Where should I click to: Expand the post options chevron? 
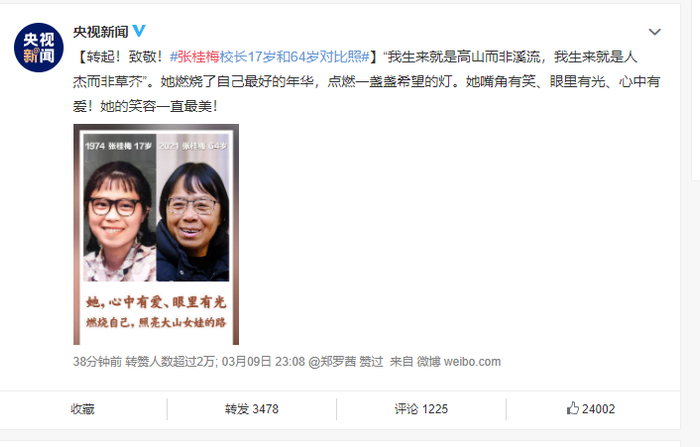click(654, 32)
